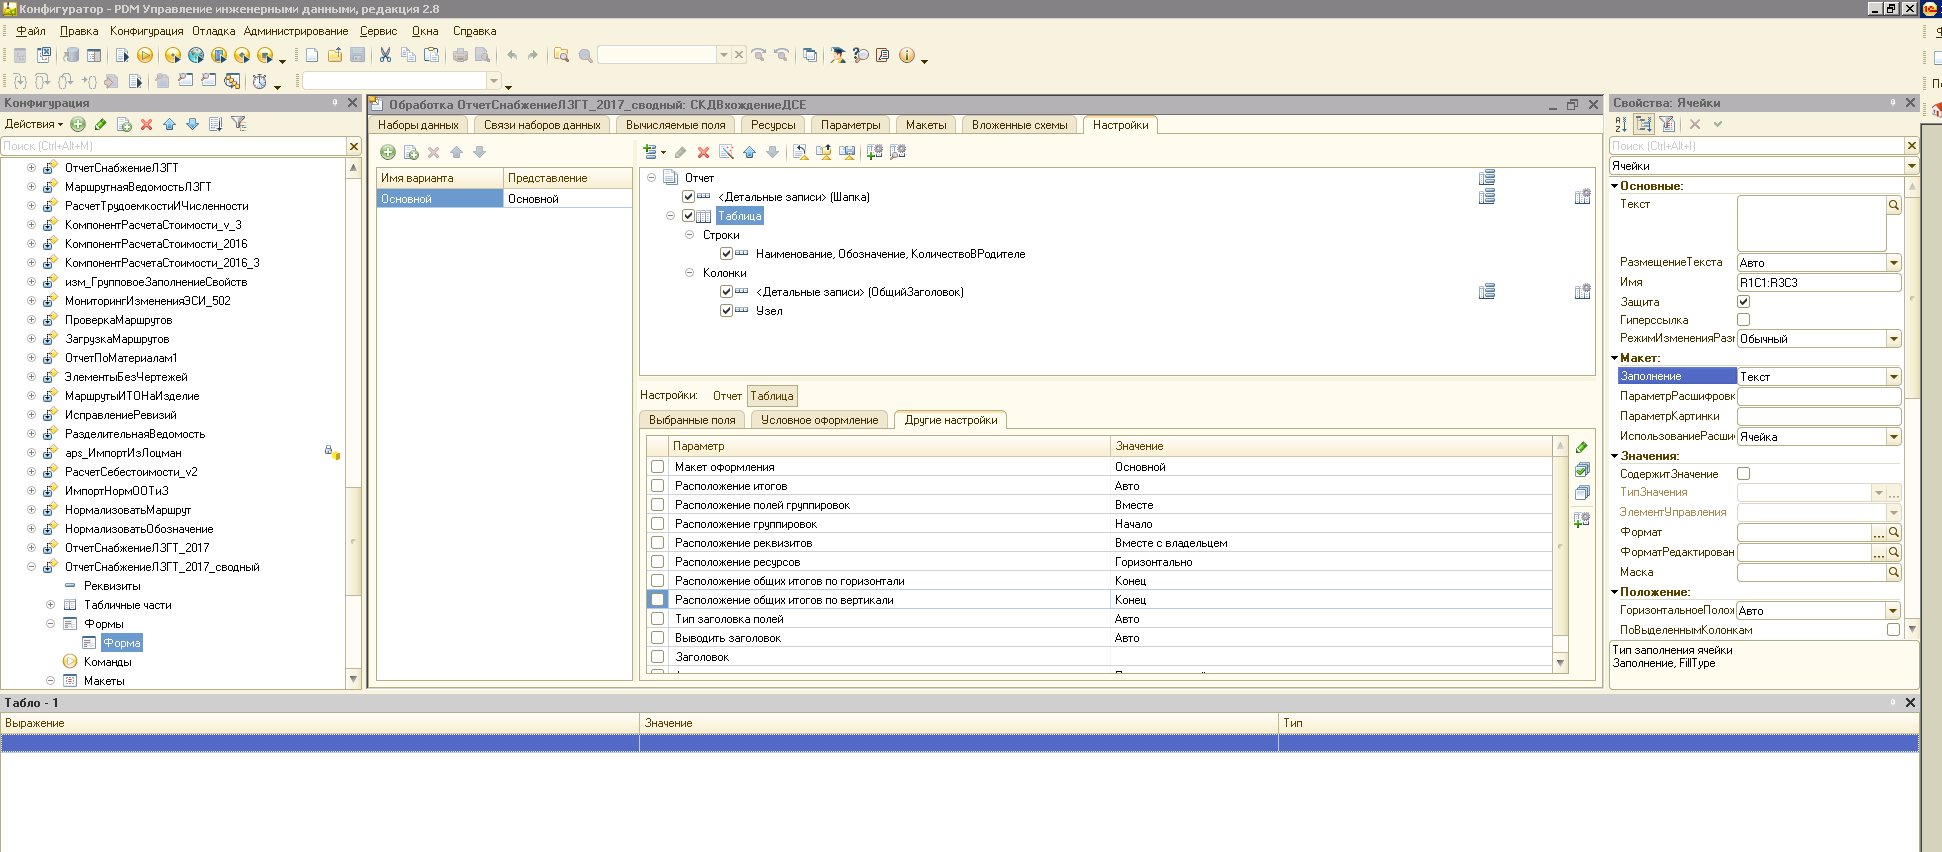
Task: Enable the СодержитЗначение checkbox
Action: coord(1744,474)
